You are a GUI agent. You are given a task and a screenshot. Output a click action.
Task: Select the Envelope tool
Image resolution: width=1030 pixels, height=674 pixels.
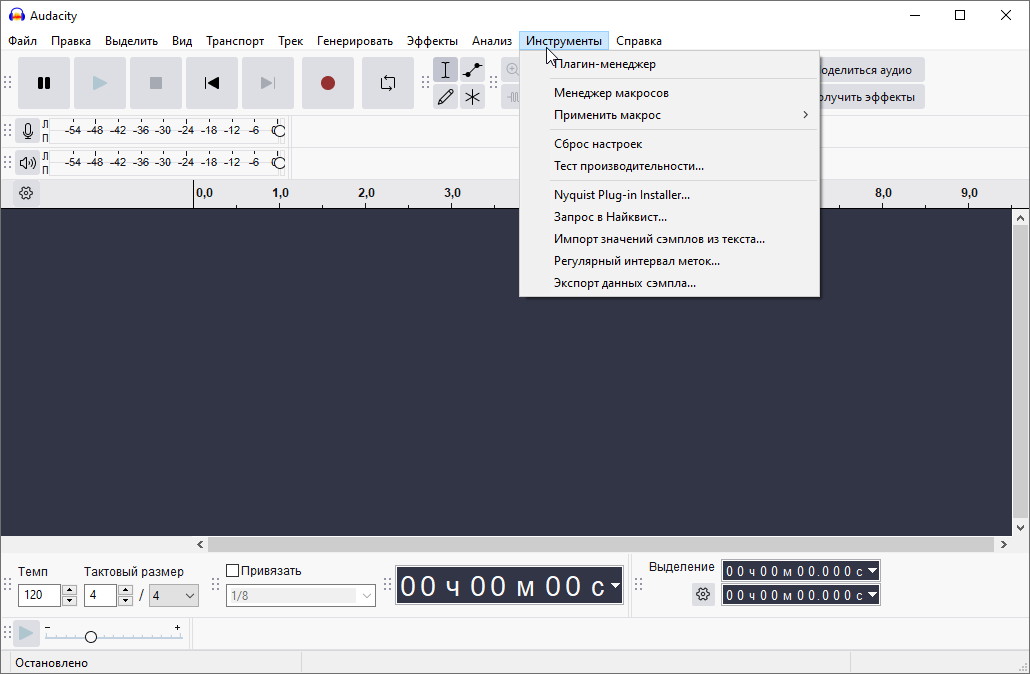(x=472, y=70)
